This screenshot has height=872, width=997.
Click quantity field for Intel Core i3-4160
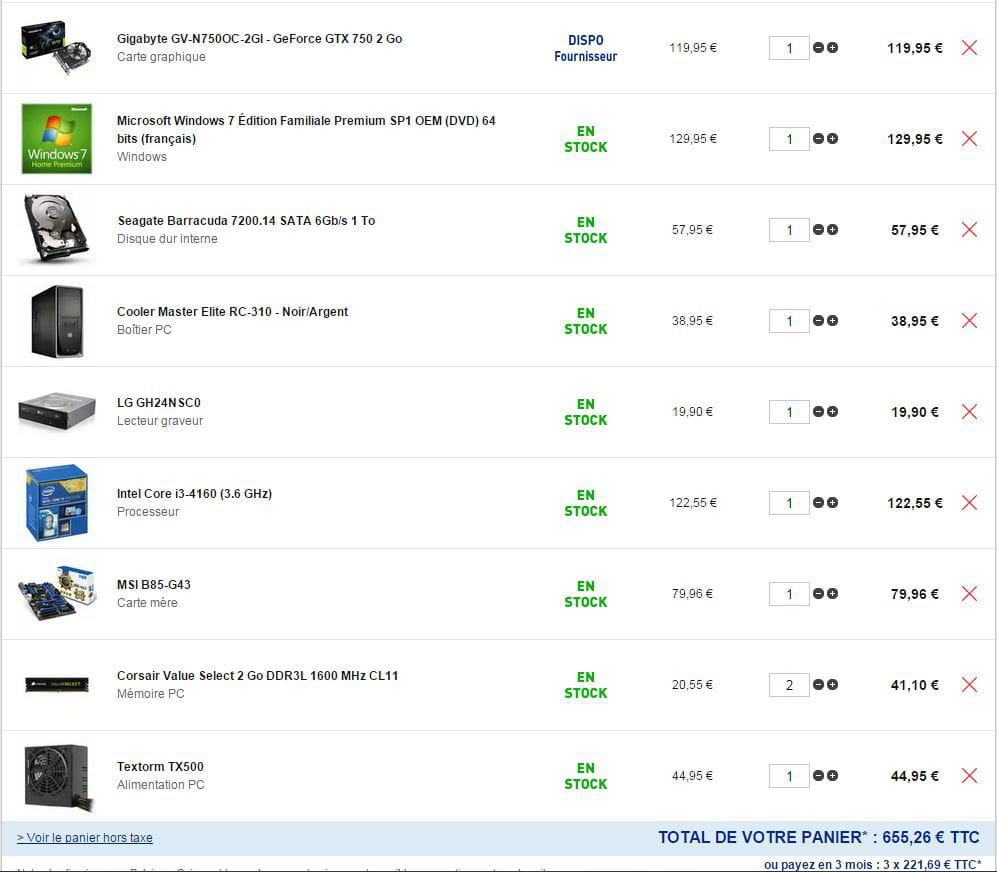(789, 502)
